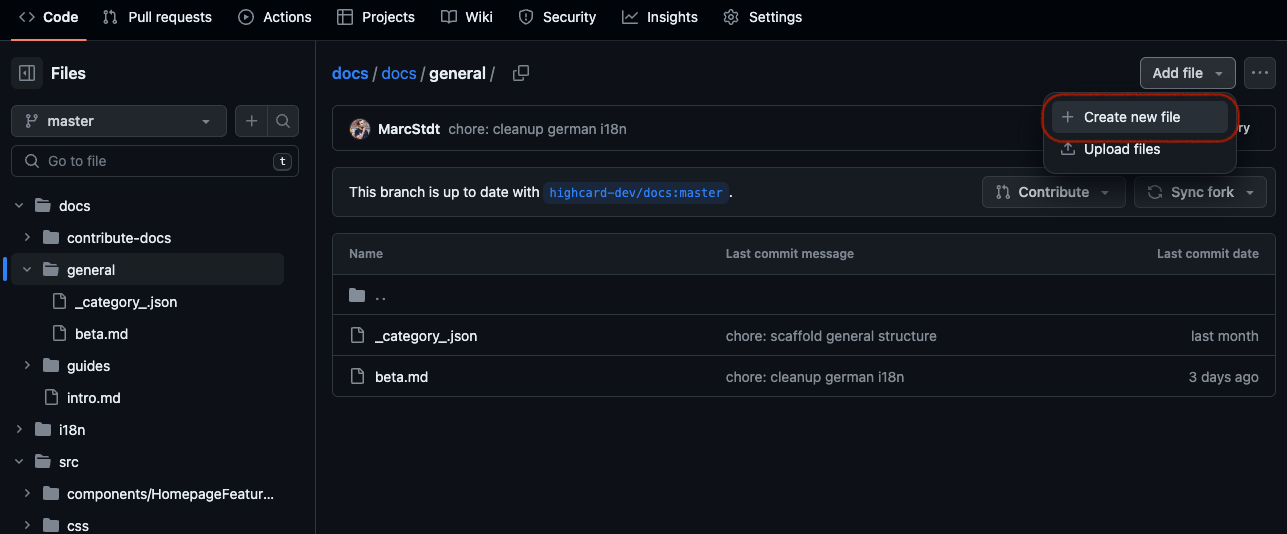Collapse the file tree side panel icon
Image resolution: width=1287 pixels, height=534 pixels.
click(27, 73)
